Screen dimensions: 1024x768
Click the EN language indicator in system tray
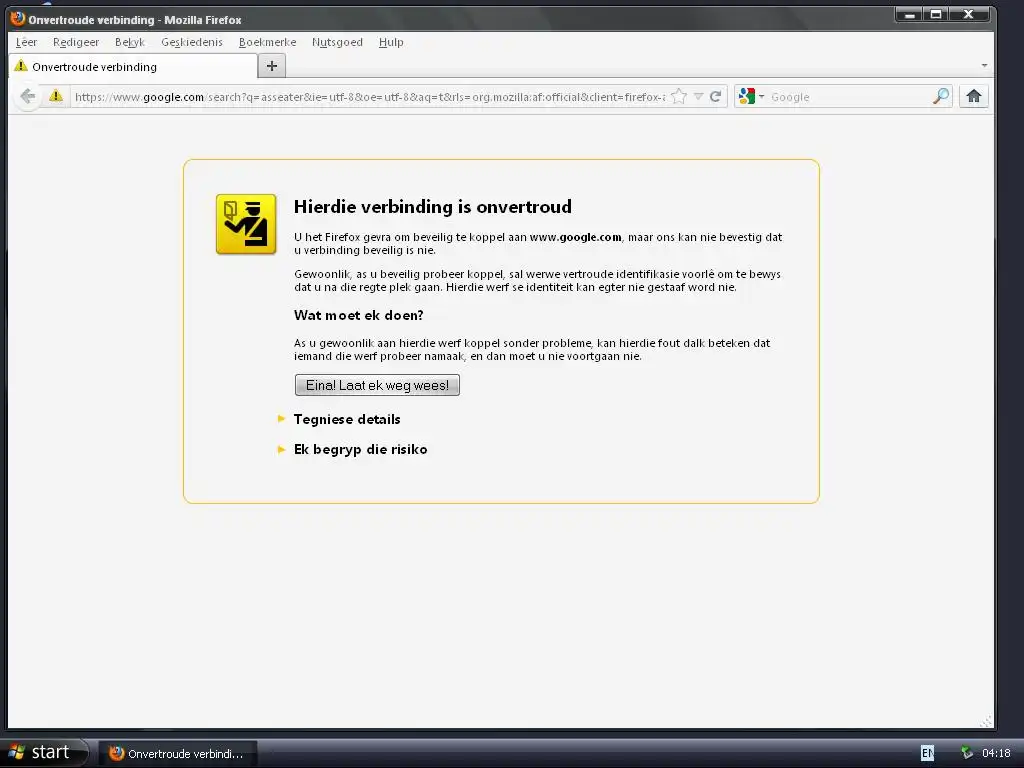click(927, 753)
